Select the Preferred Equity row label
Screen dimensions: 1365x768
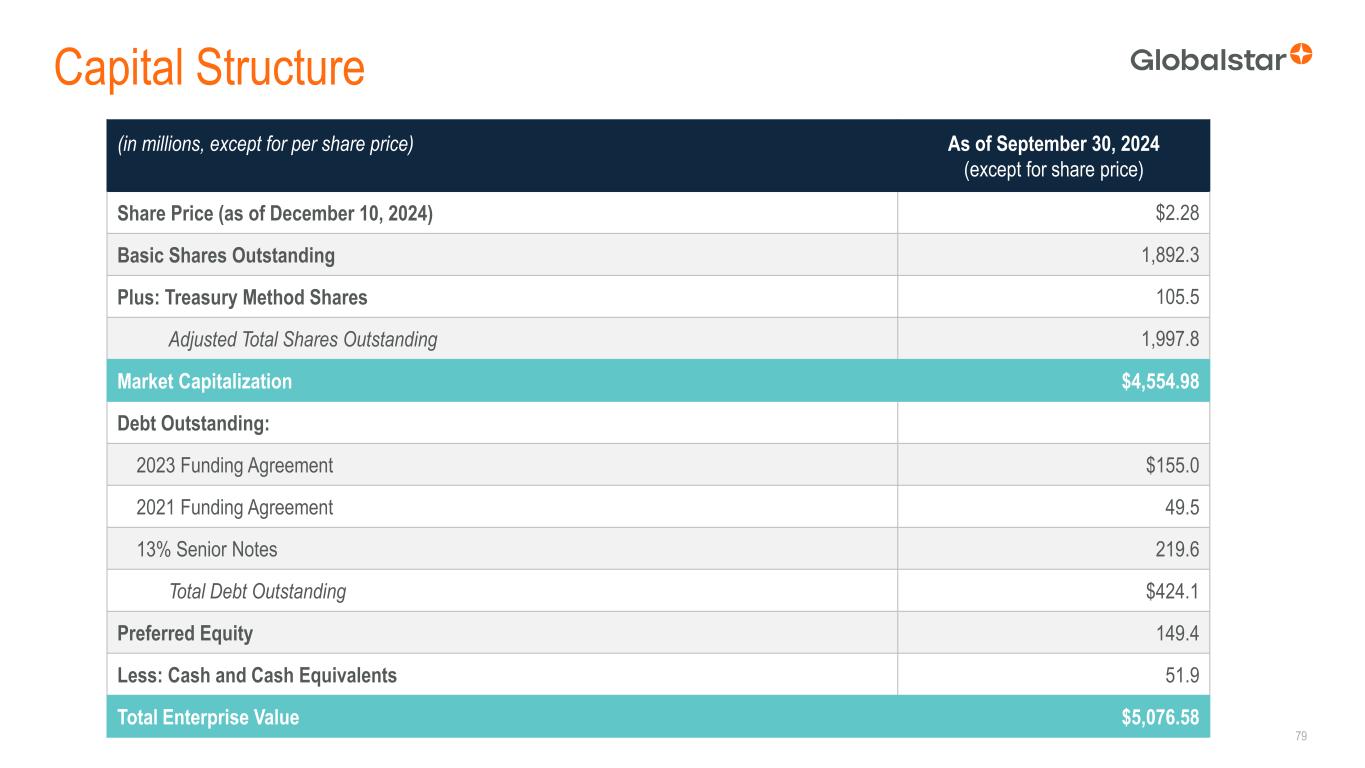[185, 633]
